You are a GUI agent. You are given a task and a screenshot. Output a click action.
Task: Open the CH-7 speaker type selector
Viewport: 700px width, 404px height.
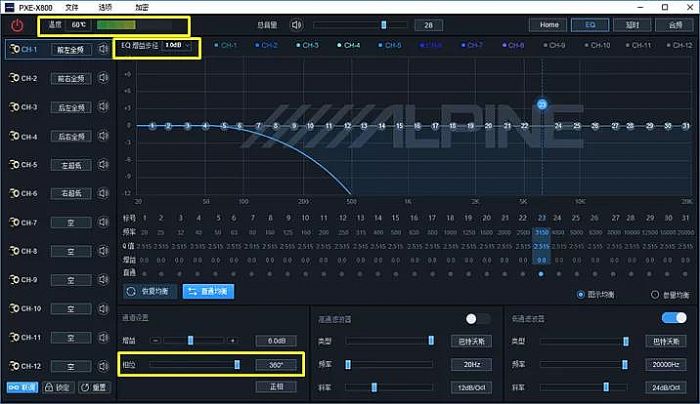[x=71, y=222]
